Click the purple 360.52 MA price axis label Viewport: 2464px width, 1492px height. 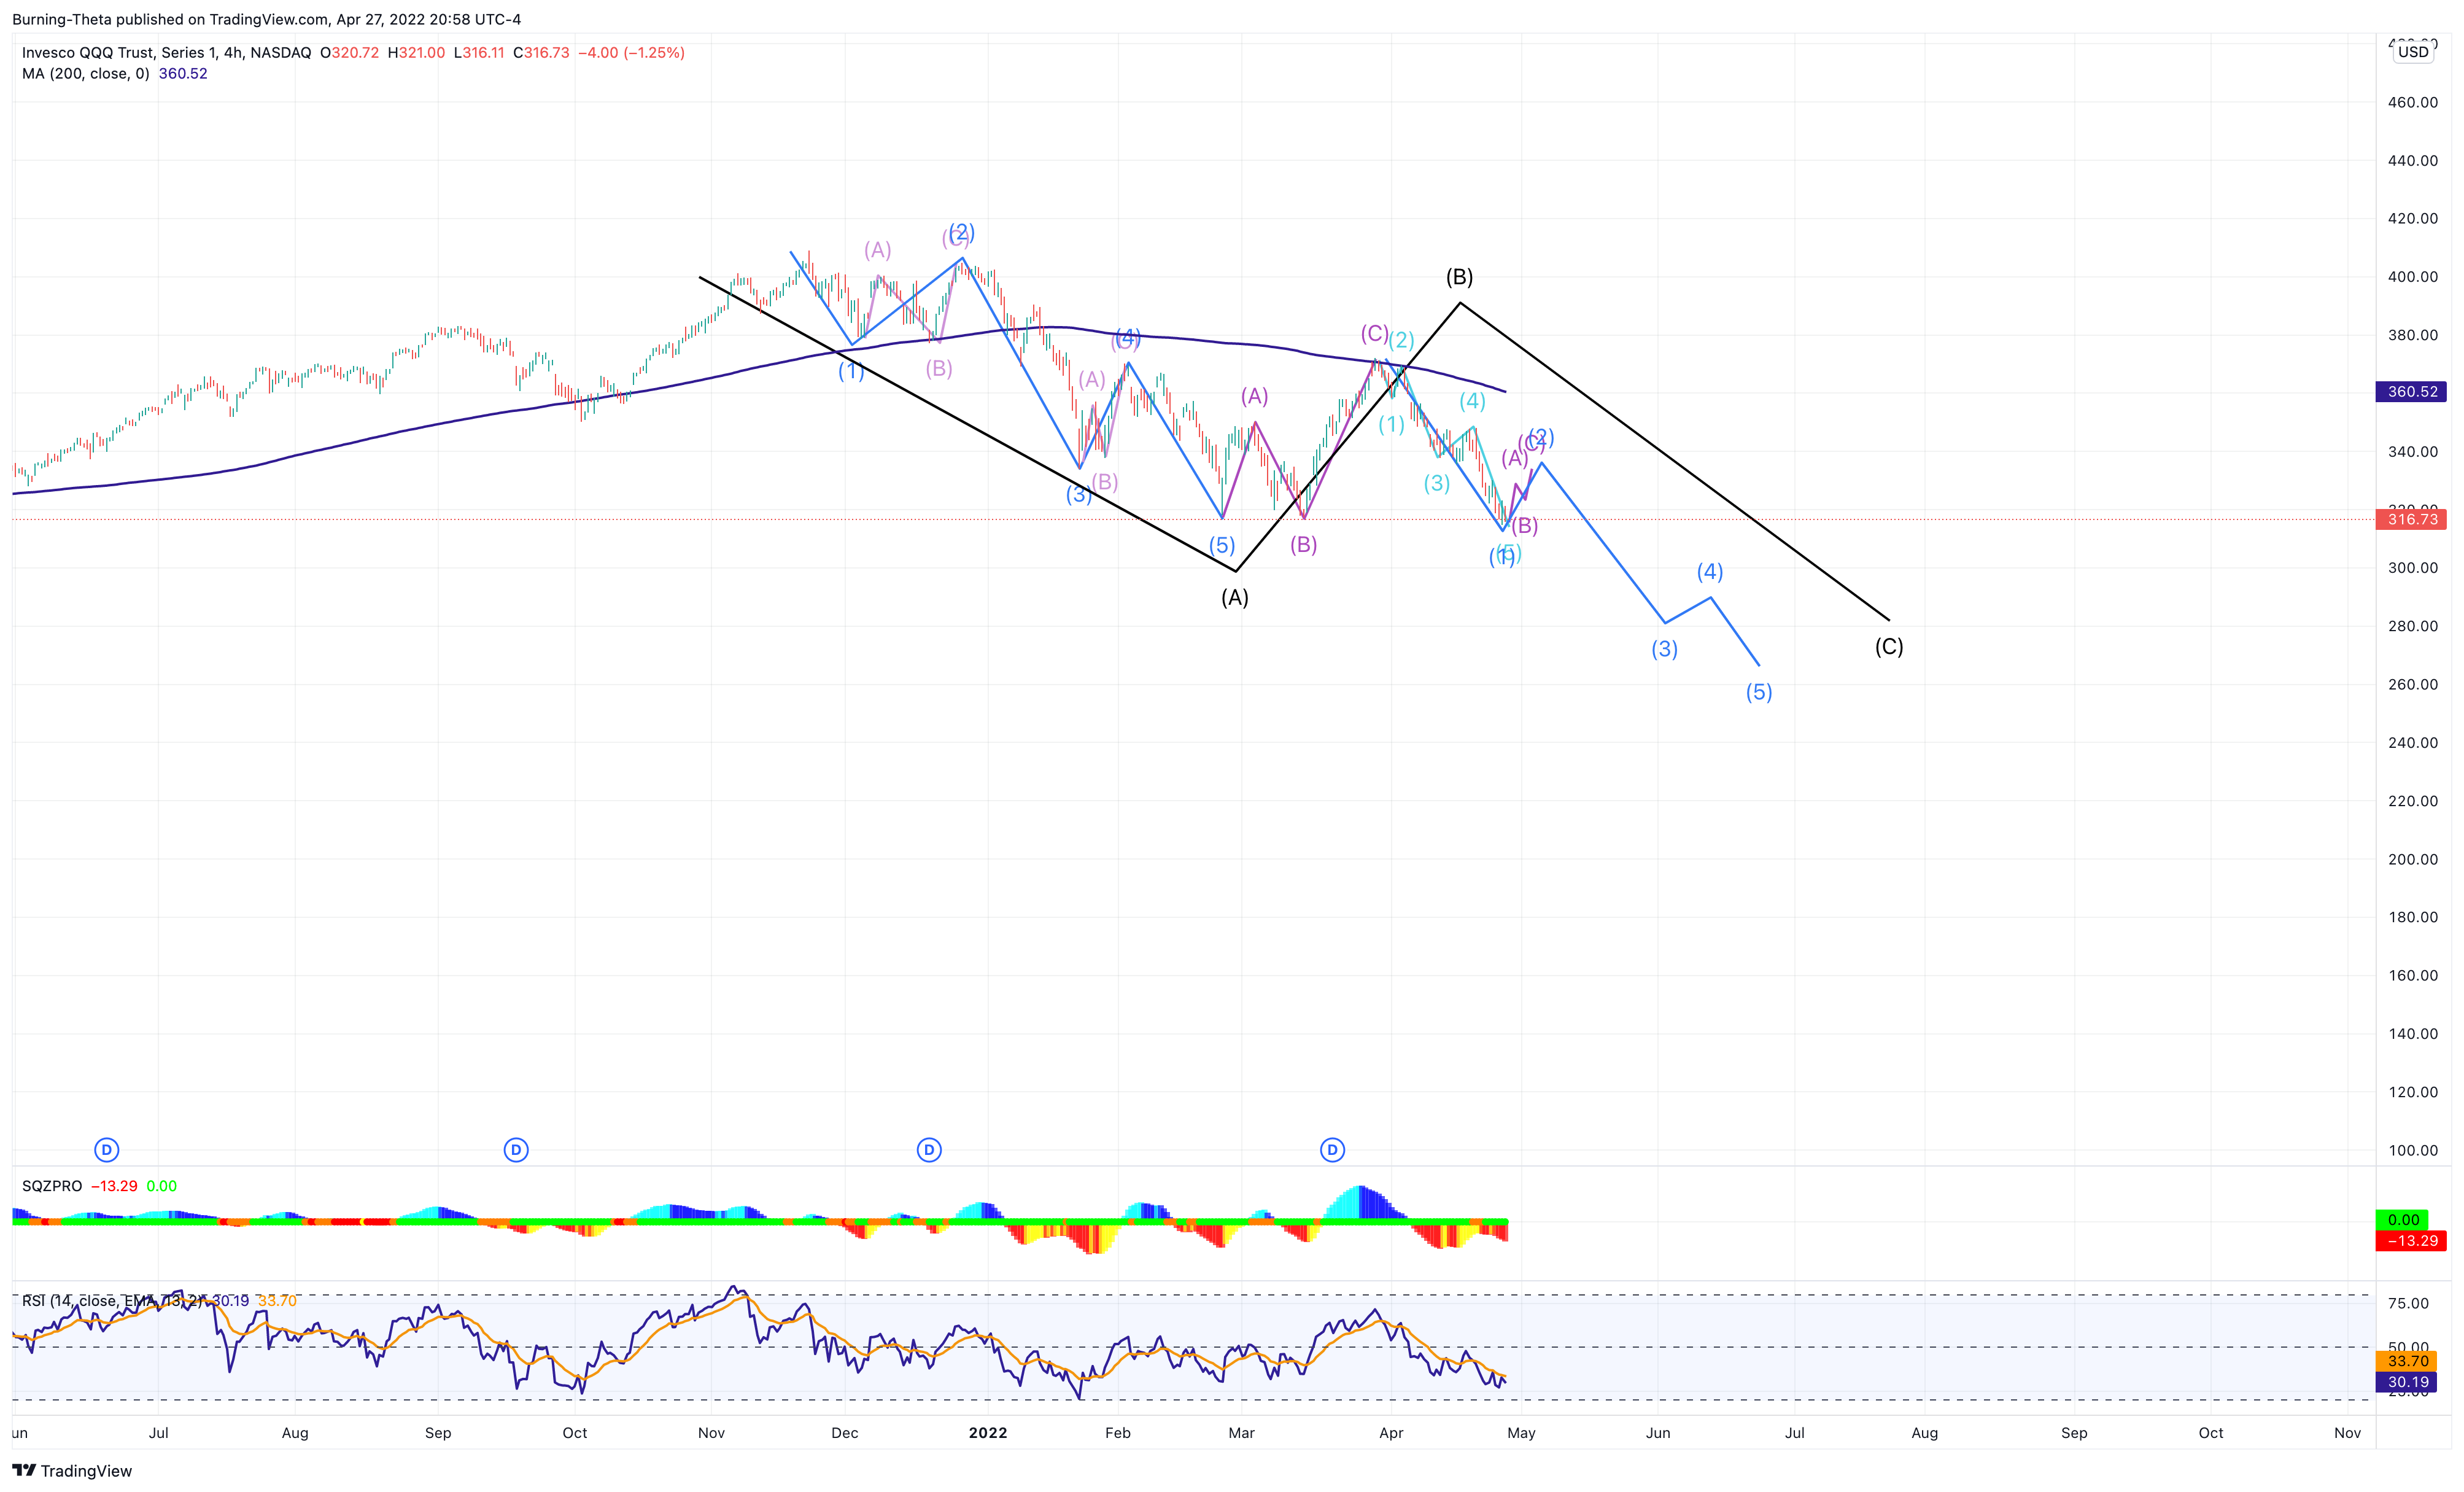(2411, 392)
